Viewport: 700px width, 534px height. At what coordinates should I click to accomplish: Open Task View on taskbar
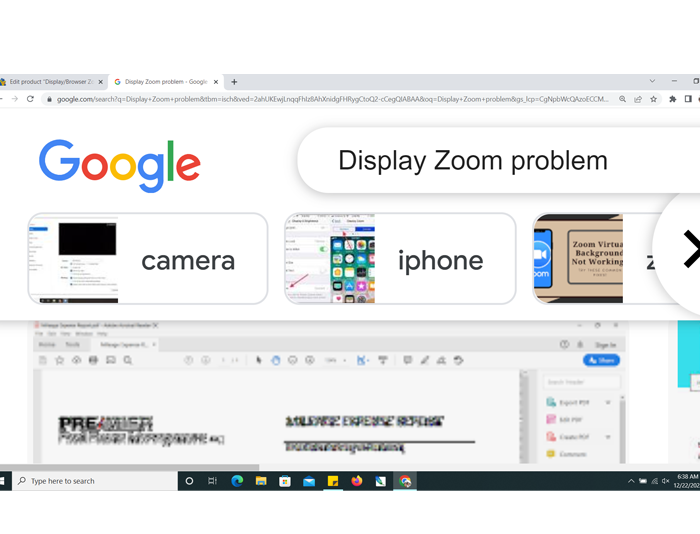212,481
